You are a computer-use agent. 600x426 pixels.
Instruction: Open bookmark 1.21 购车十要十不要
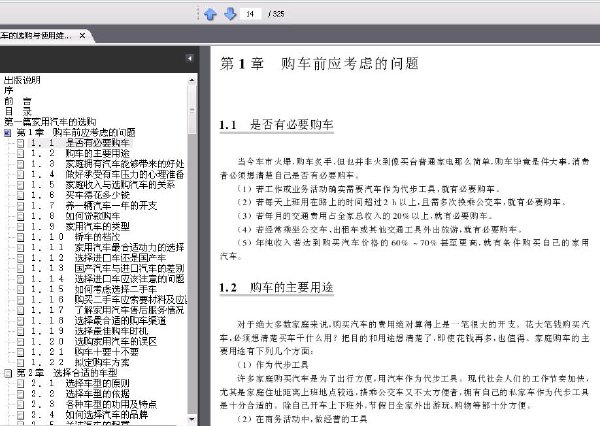[85, 352]
